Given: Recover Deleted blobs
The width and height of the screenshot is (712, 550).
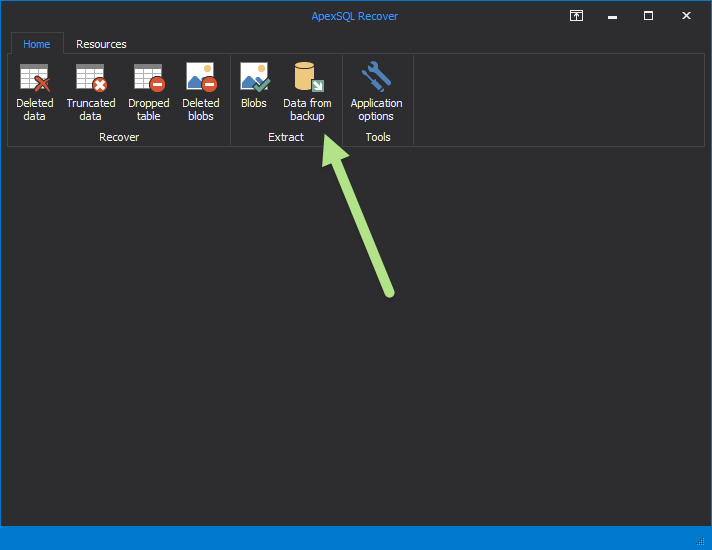Looking at the screenshot, I should (x=201, y=92).
